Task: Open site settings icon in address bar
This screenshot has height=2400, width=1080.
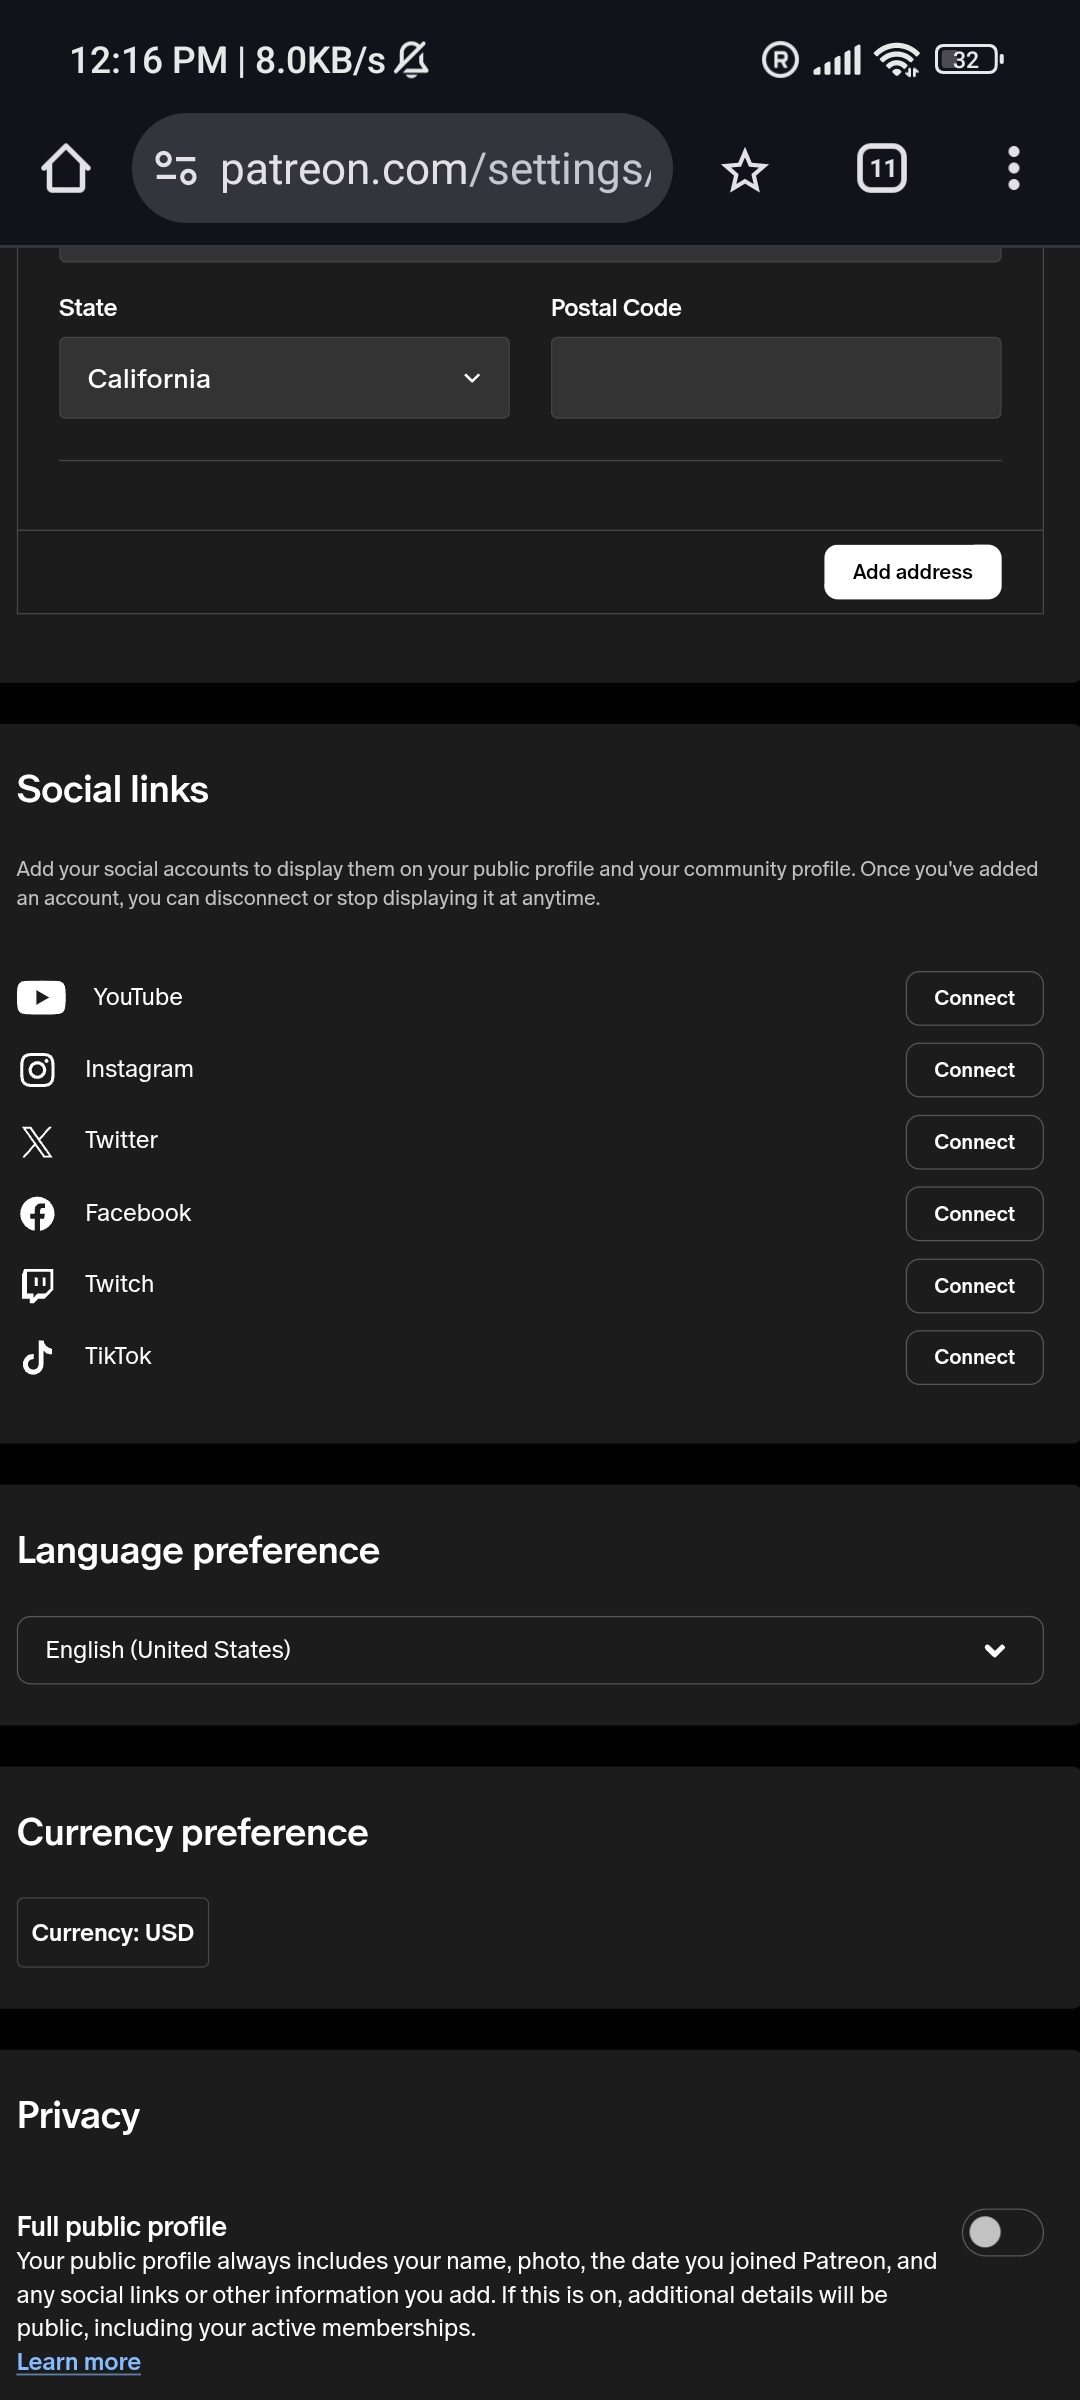Action: (x=176, y=168)
